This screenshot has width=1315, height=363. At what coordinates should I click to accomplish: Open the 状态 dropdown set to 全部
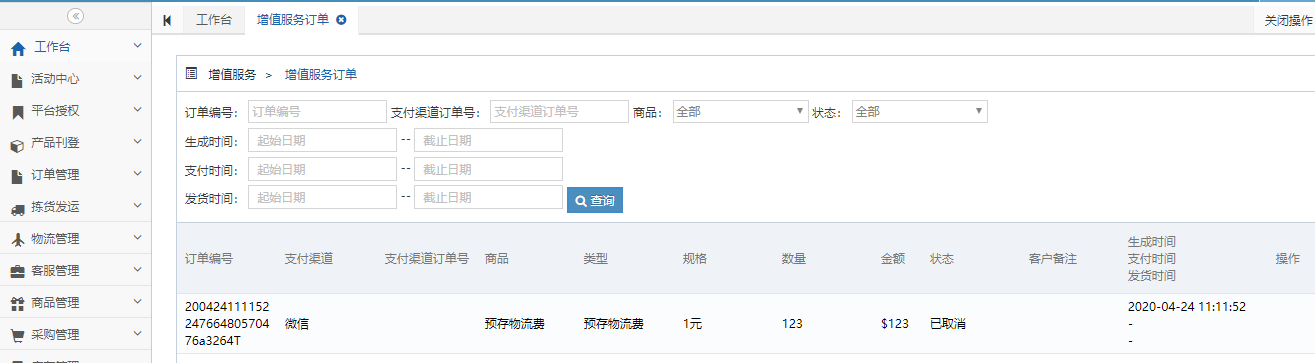pyautogui.click(x=920, y=112)
